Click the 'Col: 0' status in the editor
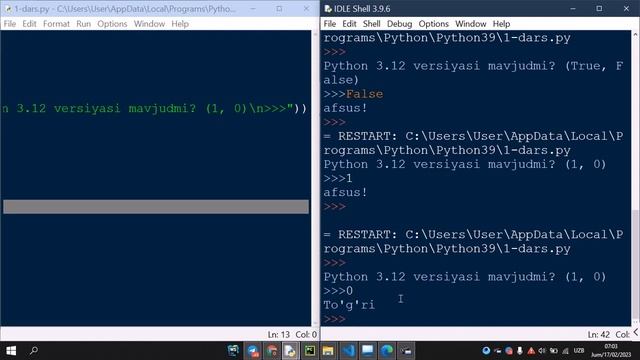The width and height of the screenshot is (640, 360). pos(306,335)
